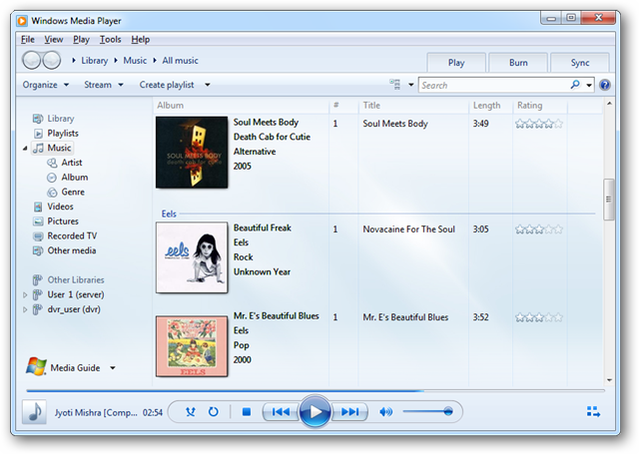Collapse the Music tree node
639x454 pixels.
25,148
